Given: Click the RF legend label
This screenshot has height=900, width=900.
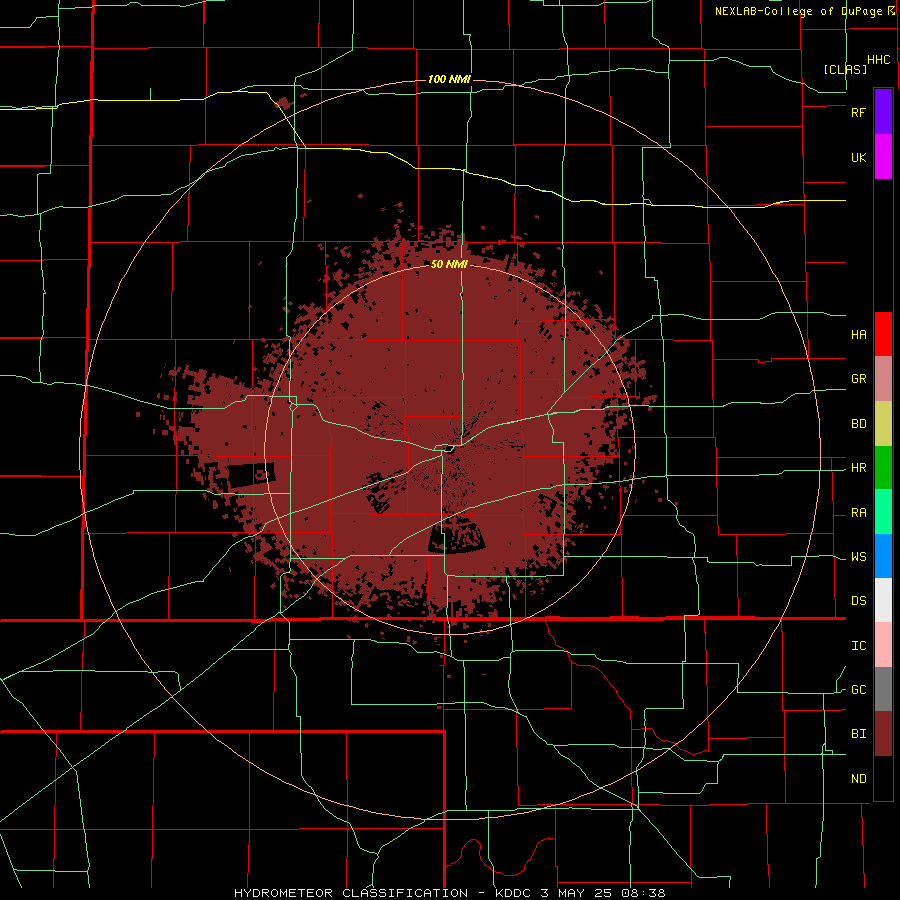Looking at the screenshot, I should point(858,112).
